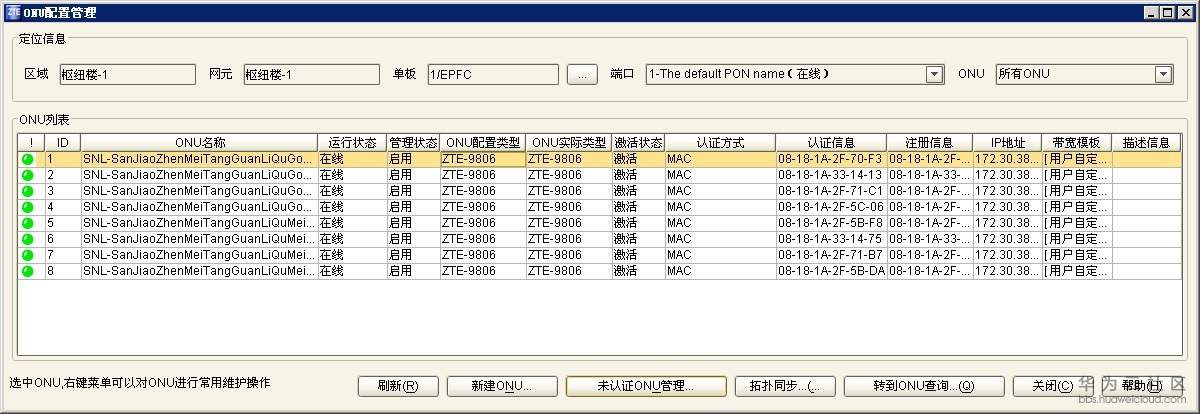Sort by the ONU实际类型 column header
The image size is (1200, 414).
(x=569, y=143)
